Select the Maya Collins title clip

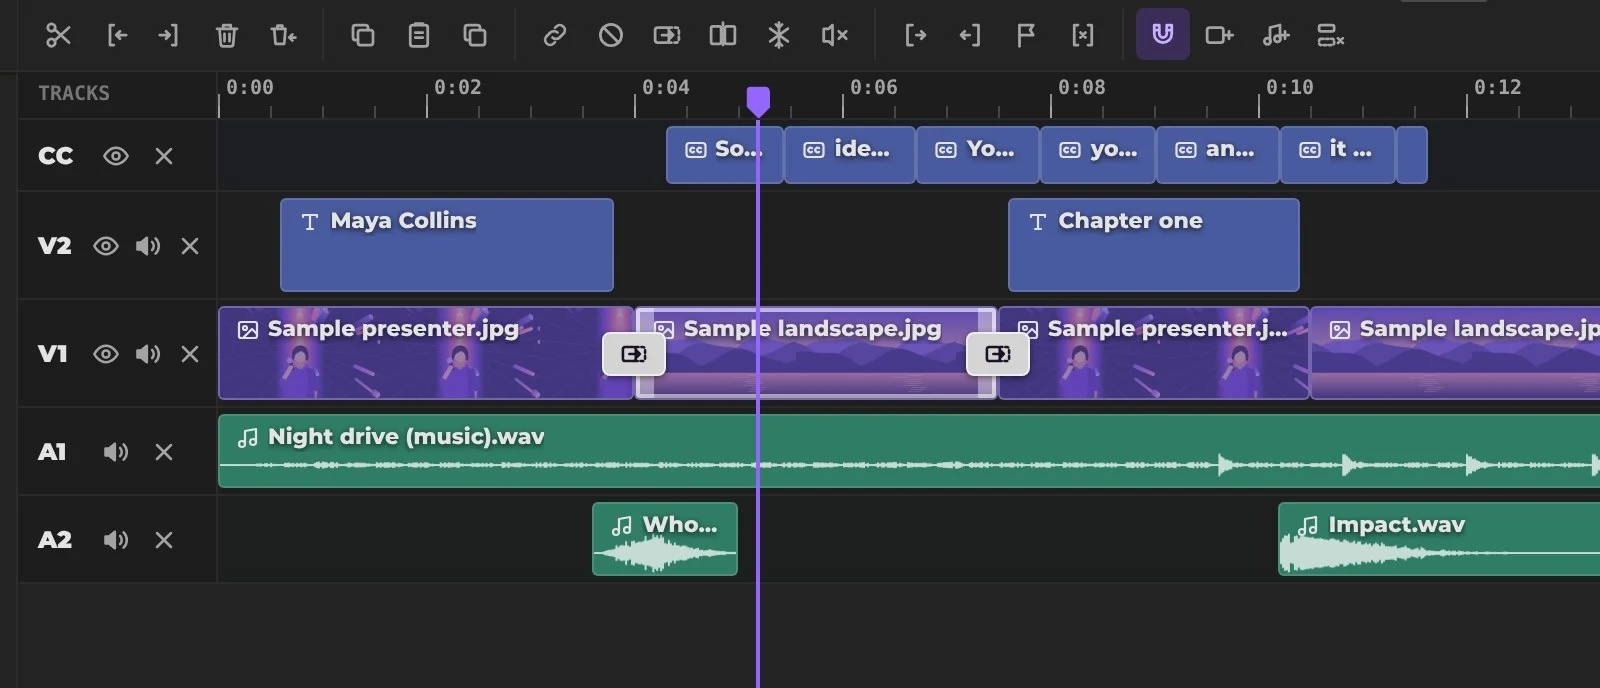tap(447, 245)
